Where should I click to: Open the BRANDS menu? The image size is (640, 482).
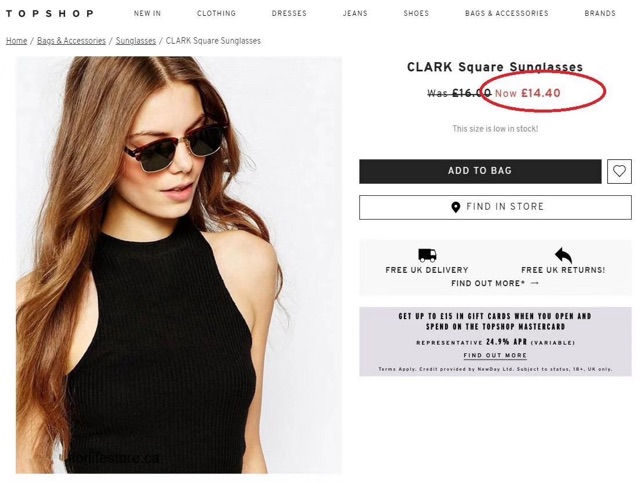(x=600, y=14)
